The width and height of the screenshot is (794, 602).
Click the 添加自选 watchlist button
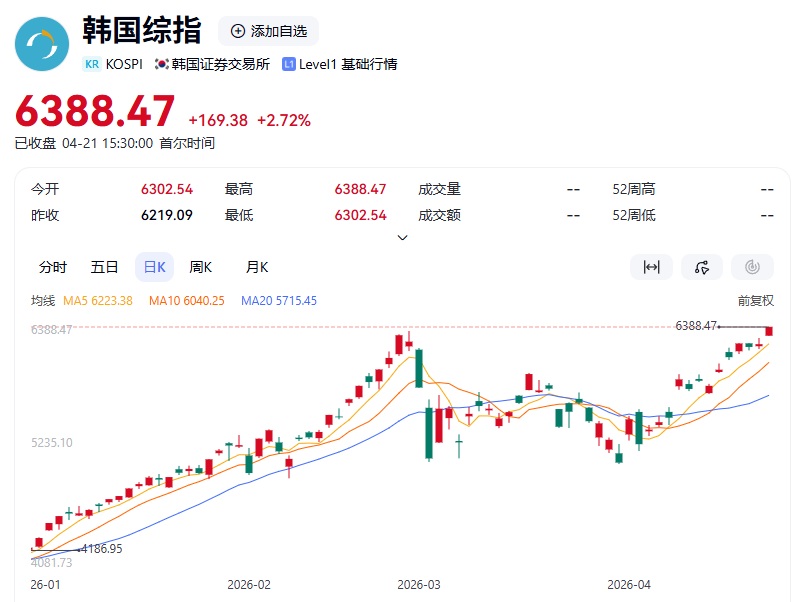268,31
